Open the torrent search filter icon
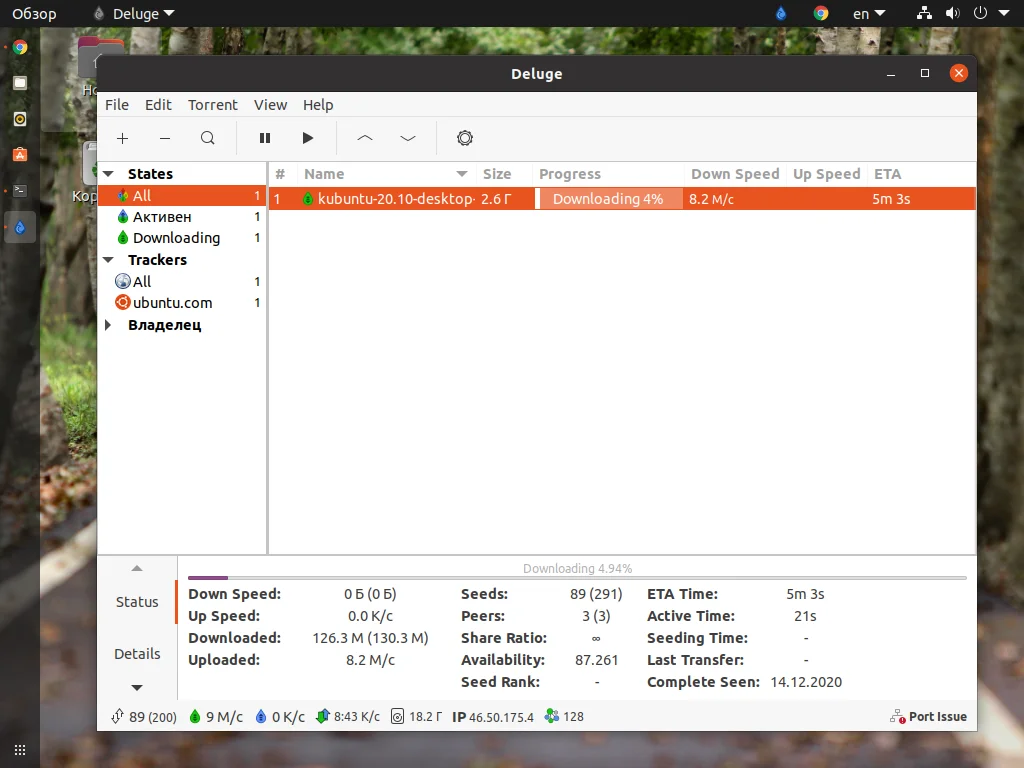1024x768 pixels. pyautogui.click(x=208, y=138)
